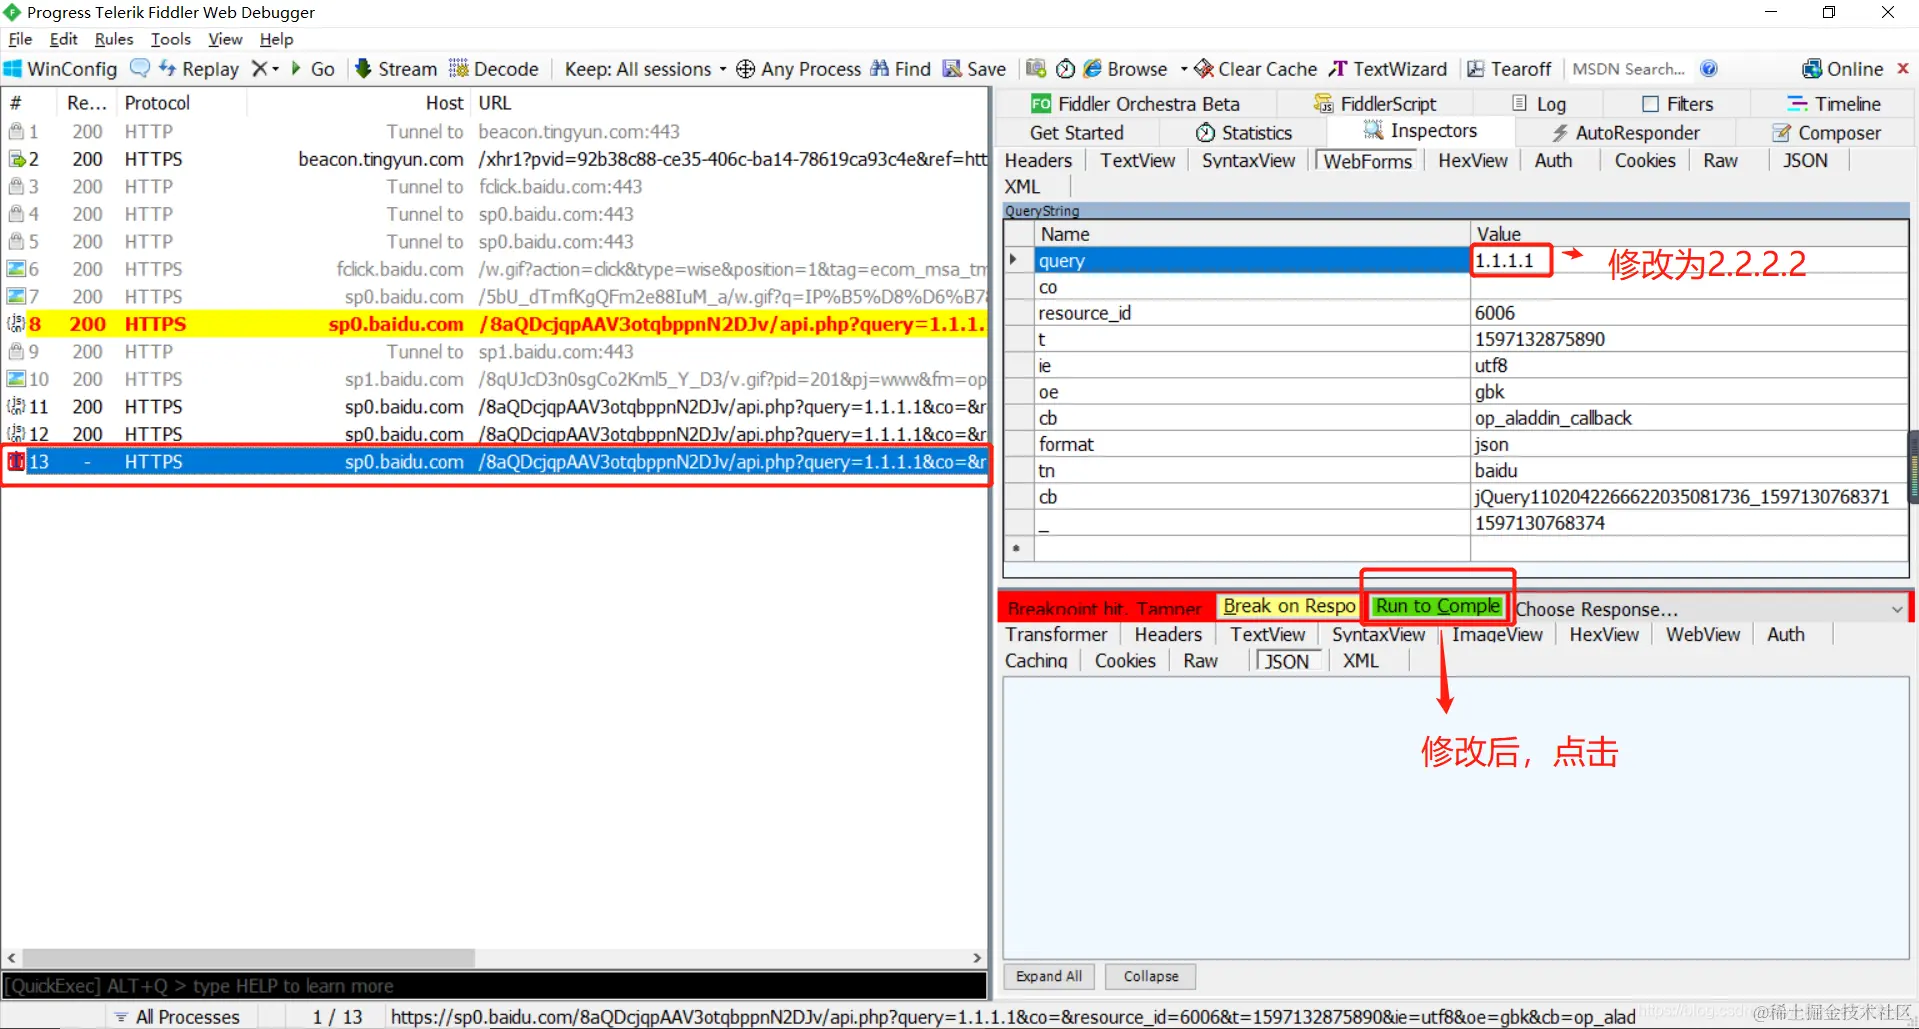Open the response ImageView tab

1497,635
